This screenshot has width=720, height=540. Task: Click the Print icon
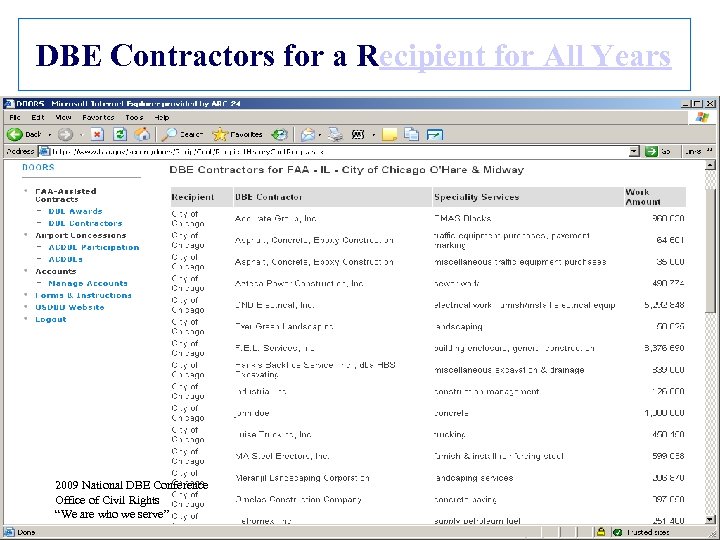(335, 134)
